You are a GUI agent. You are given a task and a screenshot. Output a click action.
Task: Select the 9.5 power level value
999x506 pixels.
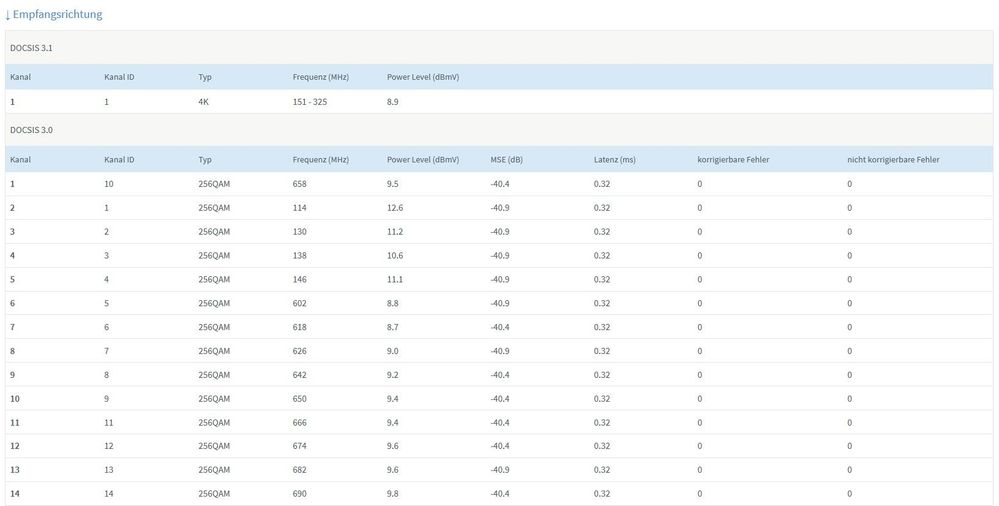393,184
